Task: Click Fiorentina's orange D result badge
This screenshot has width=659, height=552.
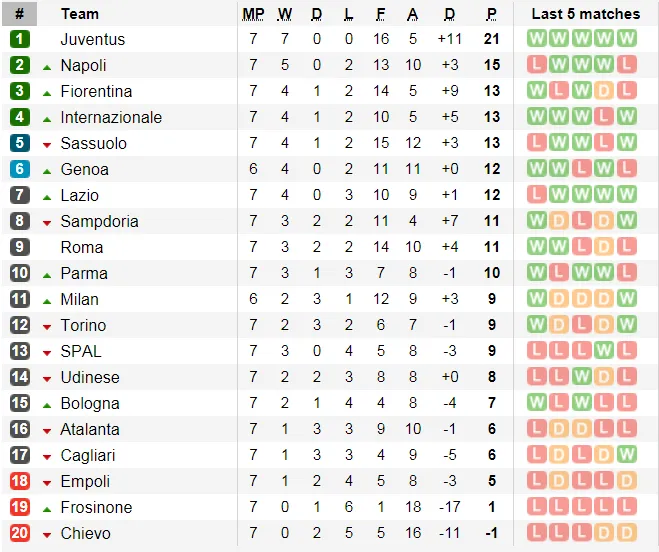Action: (605, 91)
